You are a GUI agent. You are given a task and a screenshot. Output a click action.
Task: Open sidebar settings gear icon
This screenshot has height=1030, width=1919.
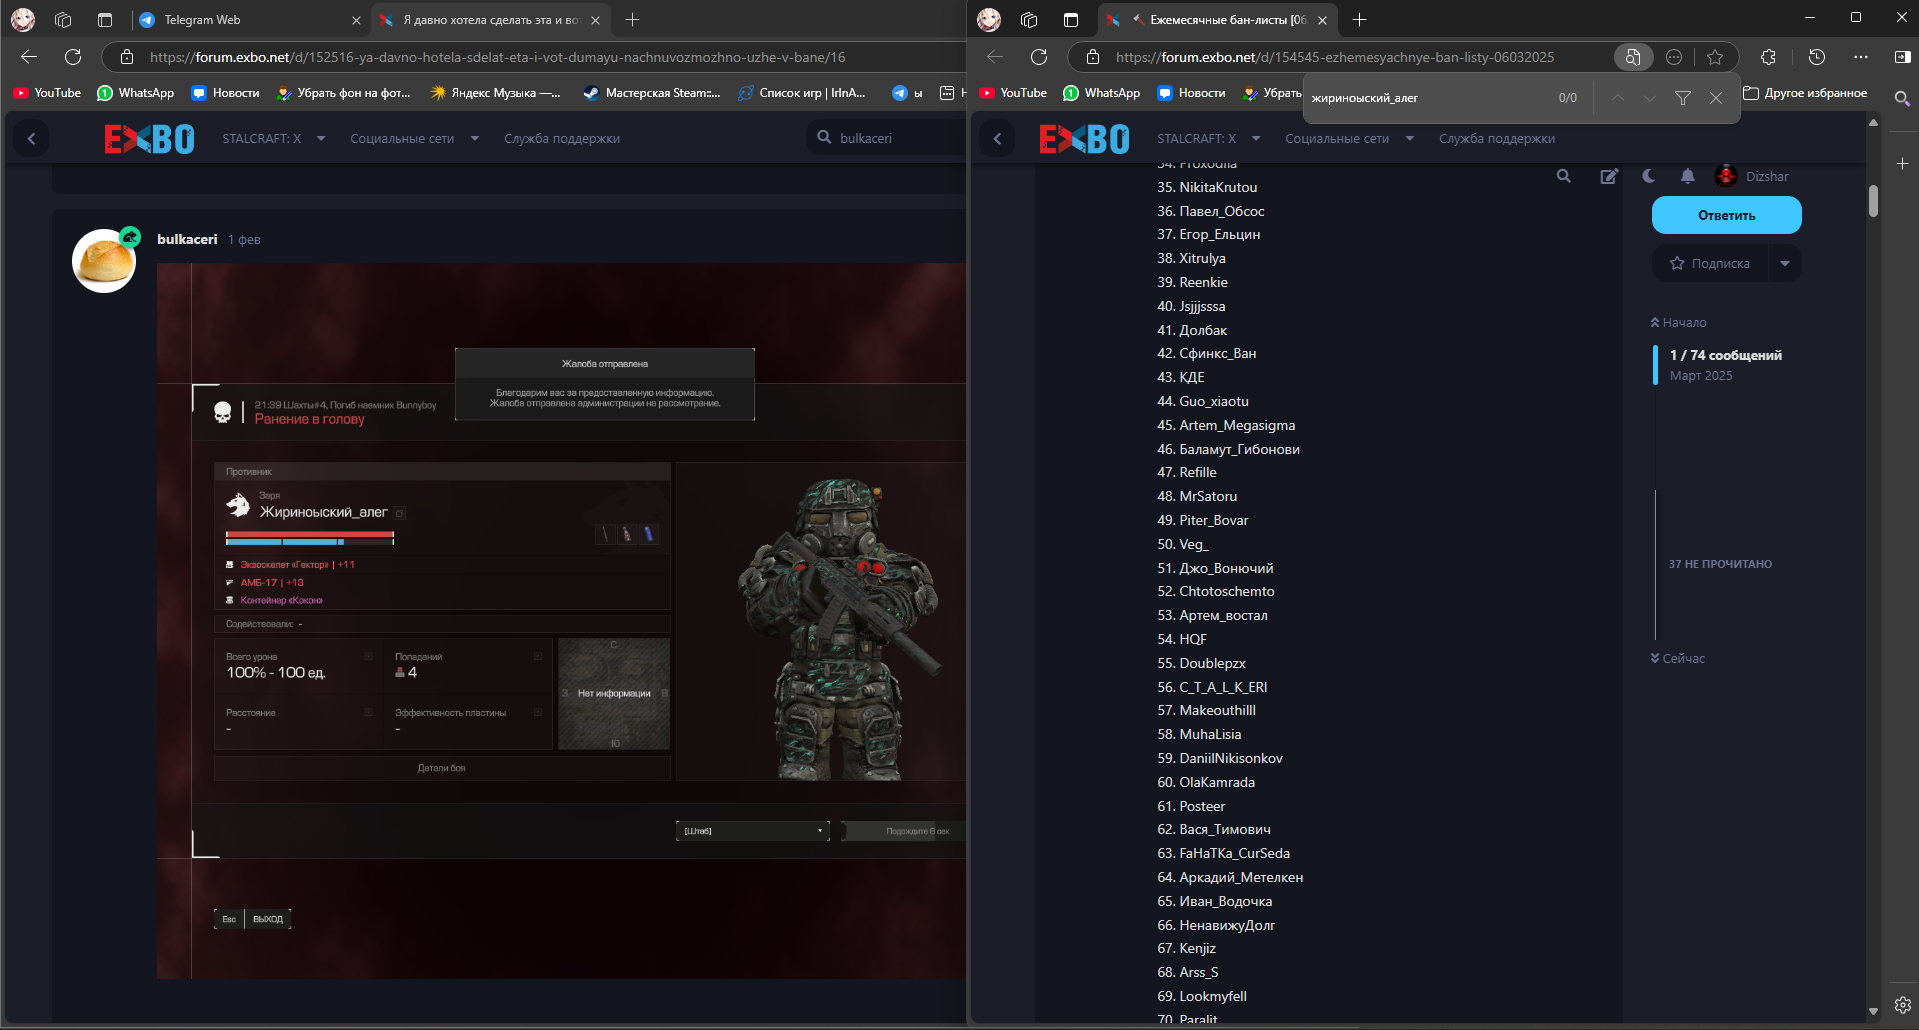[x=1902, y=1005]
